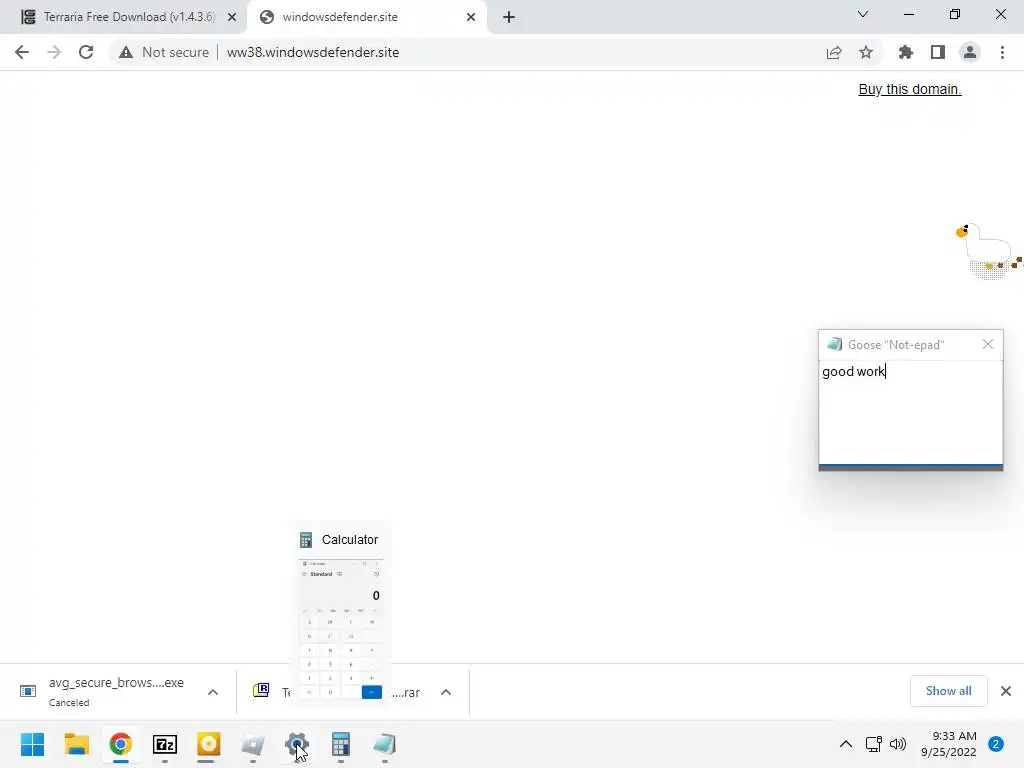This screenshot has width=1024, height=768.
Task: Click the gray tilted taskbar app icon
Action: click(x=253, y=744)
